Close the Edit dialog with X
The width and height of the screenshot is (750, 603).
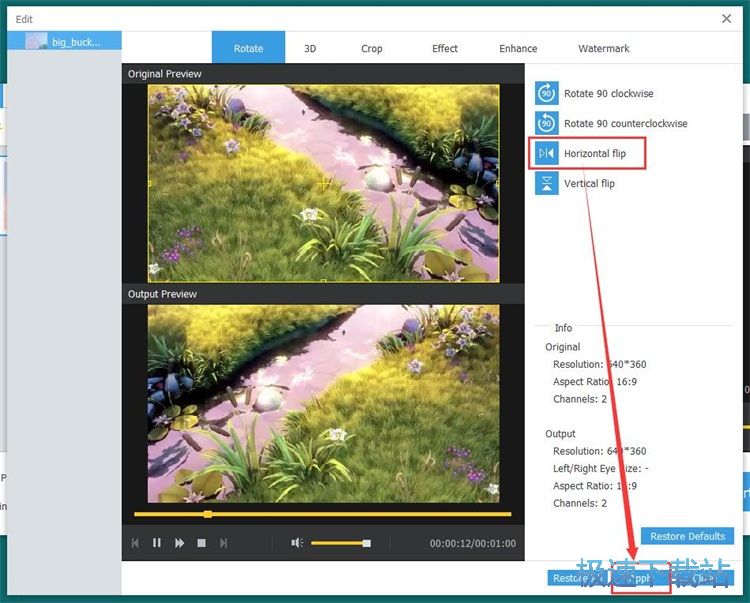pyautogui.click(x=727, y=19)
